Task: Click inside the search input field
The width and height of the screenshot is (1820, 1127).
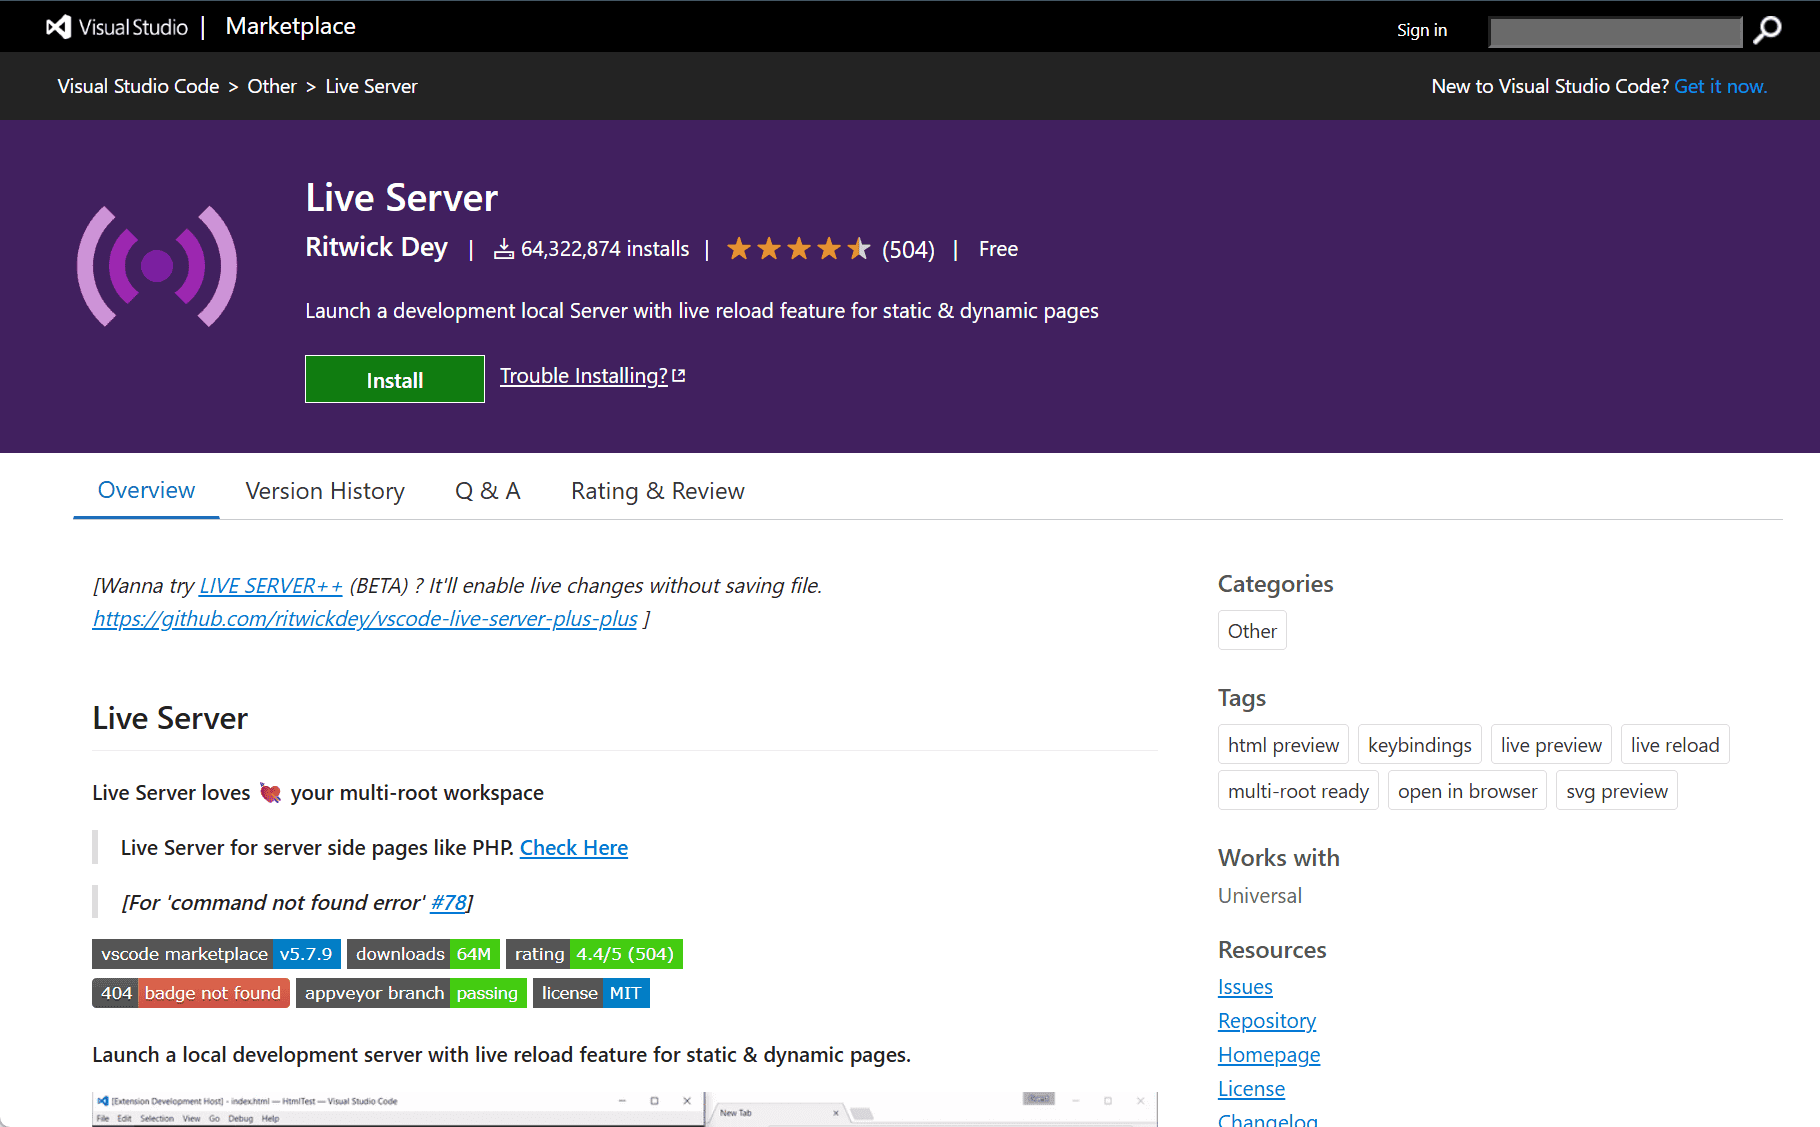Action: (x=1614, y=31)
